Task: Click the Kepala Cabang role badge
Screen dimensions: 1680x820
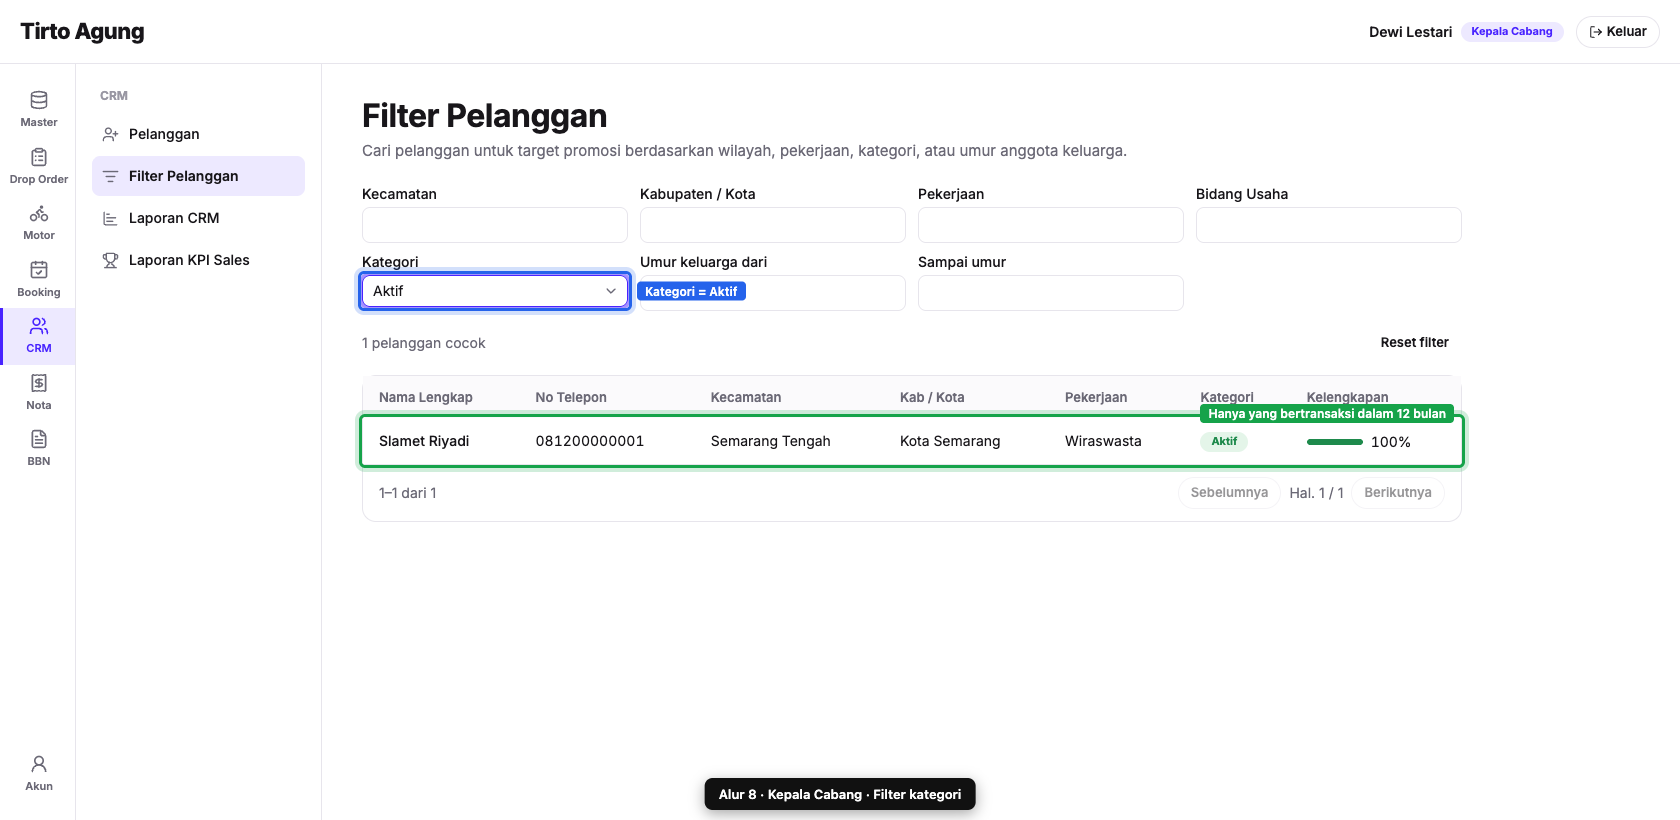Action: click(x=1512, y=32)
